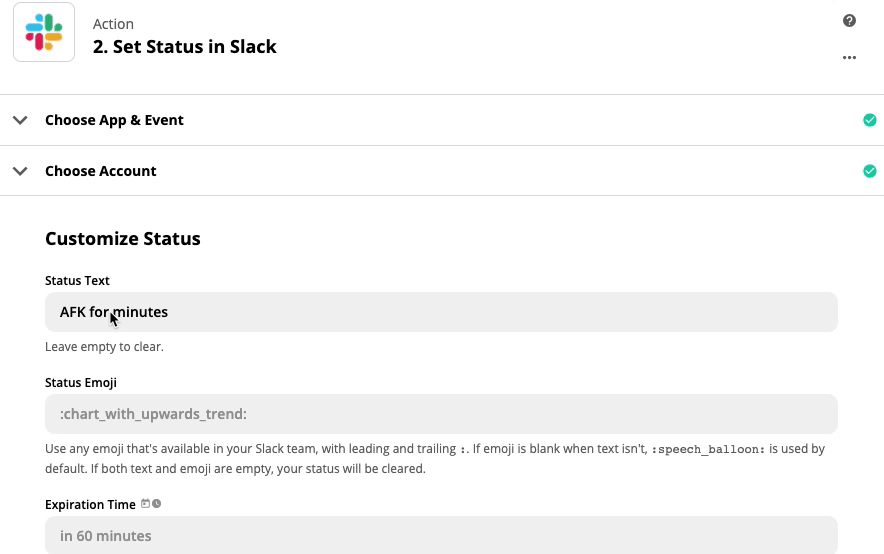The width and height of the screenshot is (884, 554).
Task: Click the Leave empty to clear hint
Action: point(104,347)
